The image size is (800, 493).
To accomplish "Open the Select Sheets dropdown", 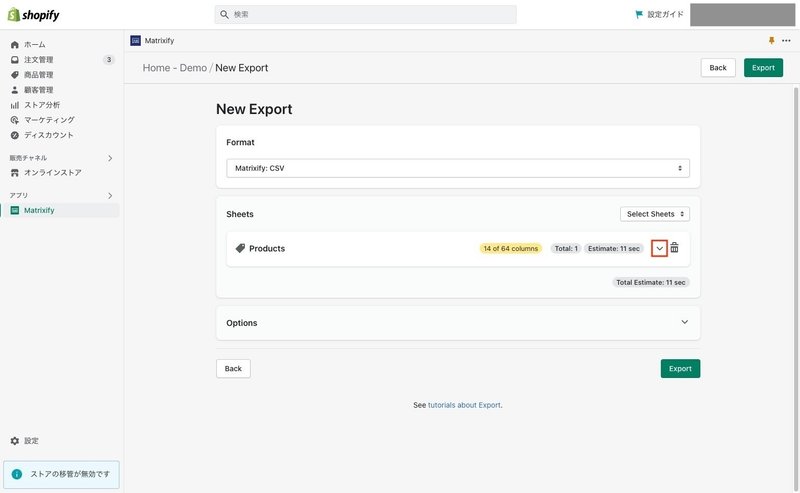I will tap(655, 214).
